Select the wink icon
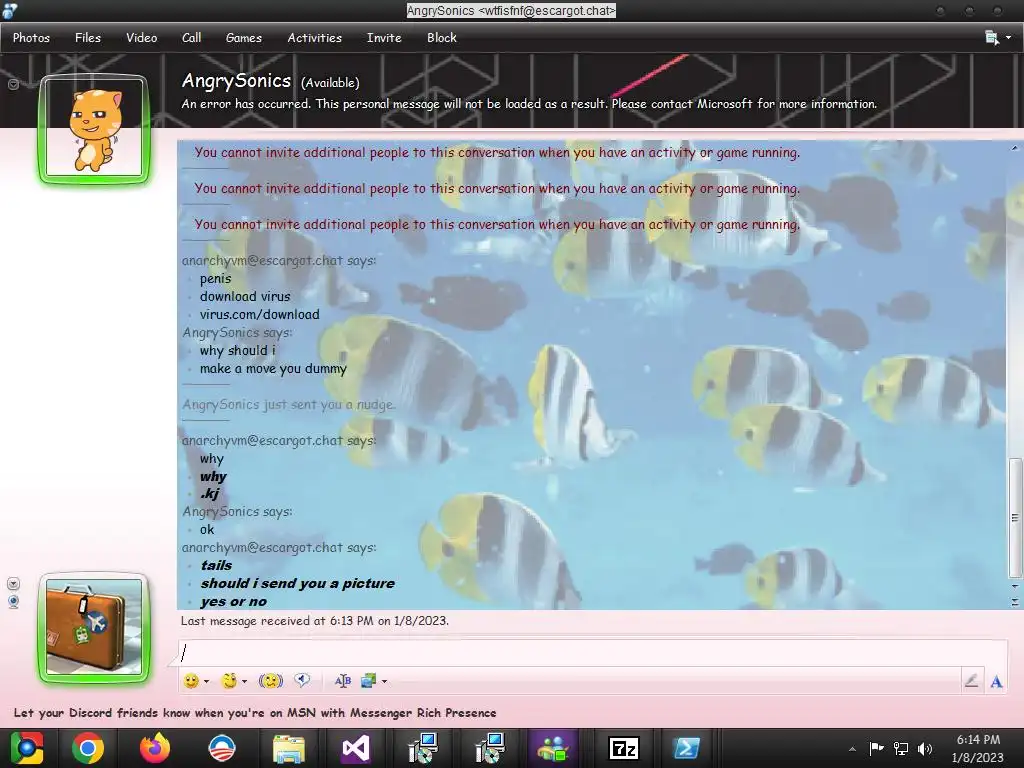The image size is (1024, 768). [229, 681]
